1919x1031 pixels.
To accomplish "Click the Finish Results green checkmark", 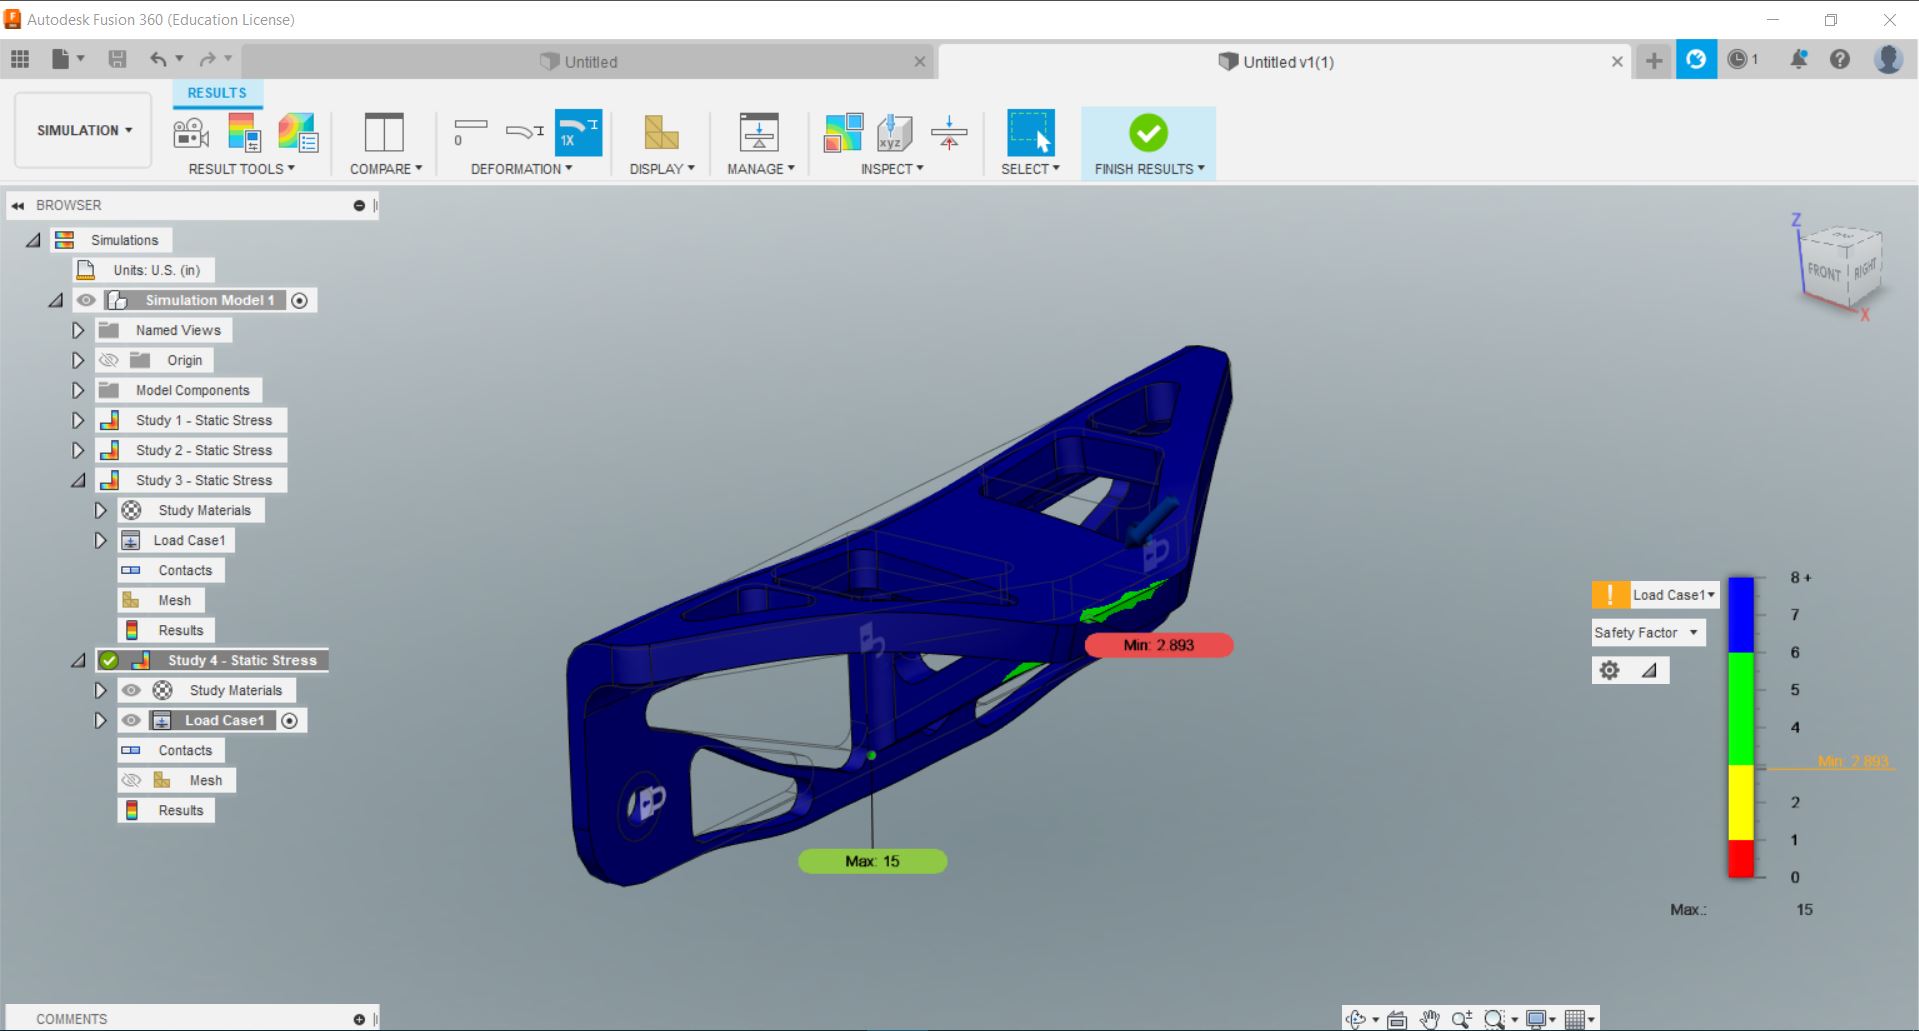I will tap(1148, 133).
